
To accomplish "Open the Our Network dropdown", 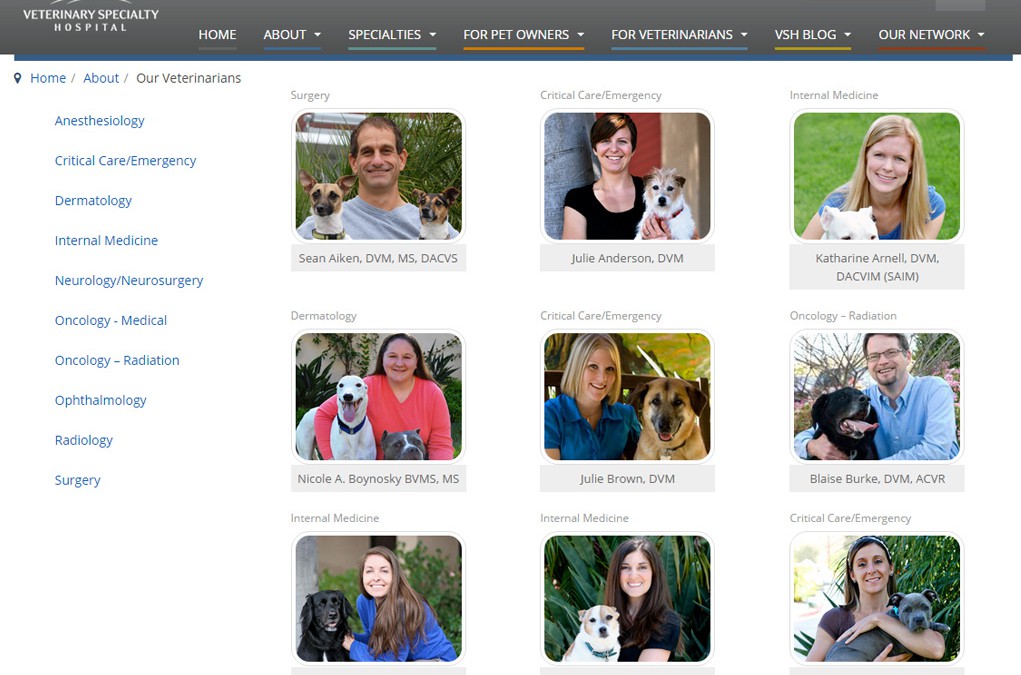I will pyautogui.click(x=931, y=34).
